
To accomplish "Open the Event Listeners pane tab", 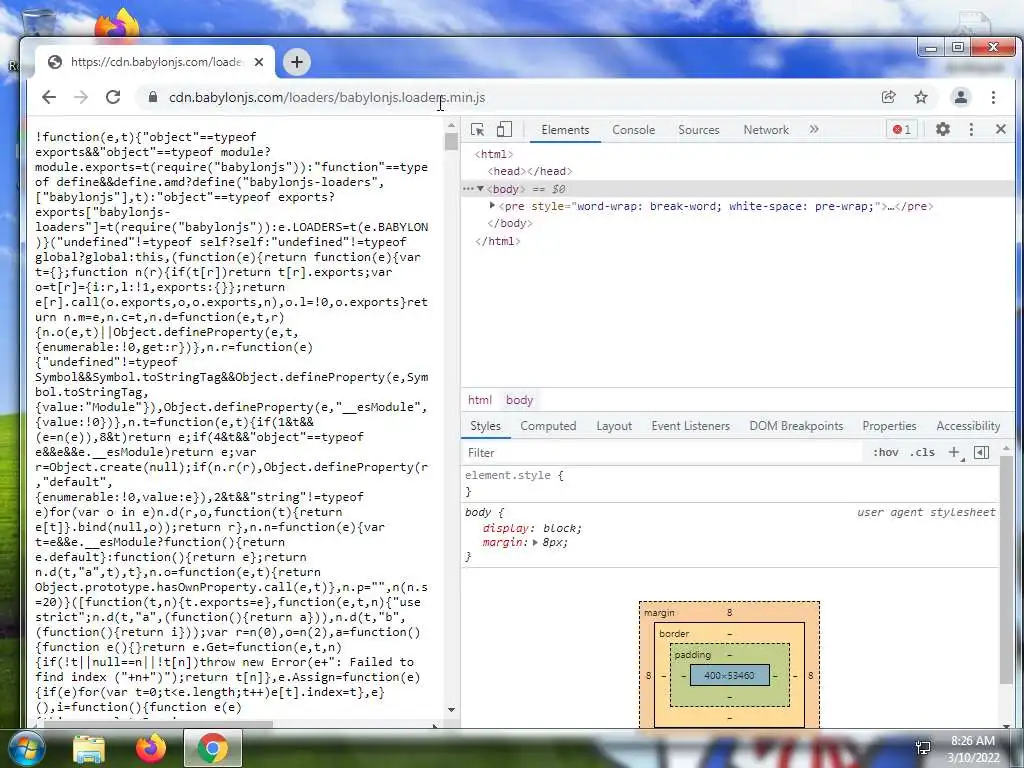I will (x=690, y=426).
